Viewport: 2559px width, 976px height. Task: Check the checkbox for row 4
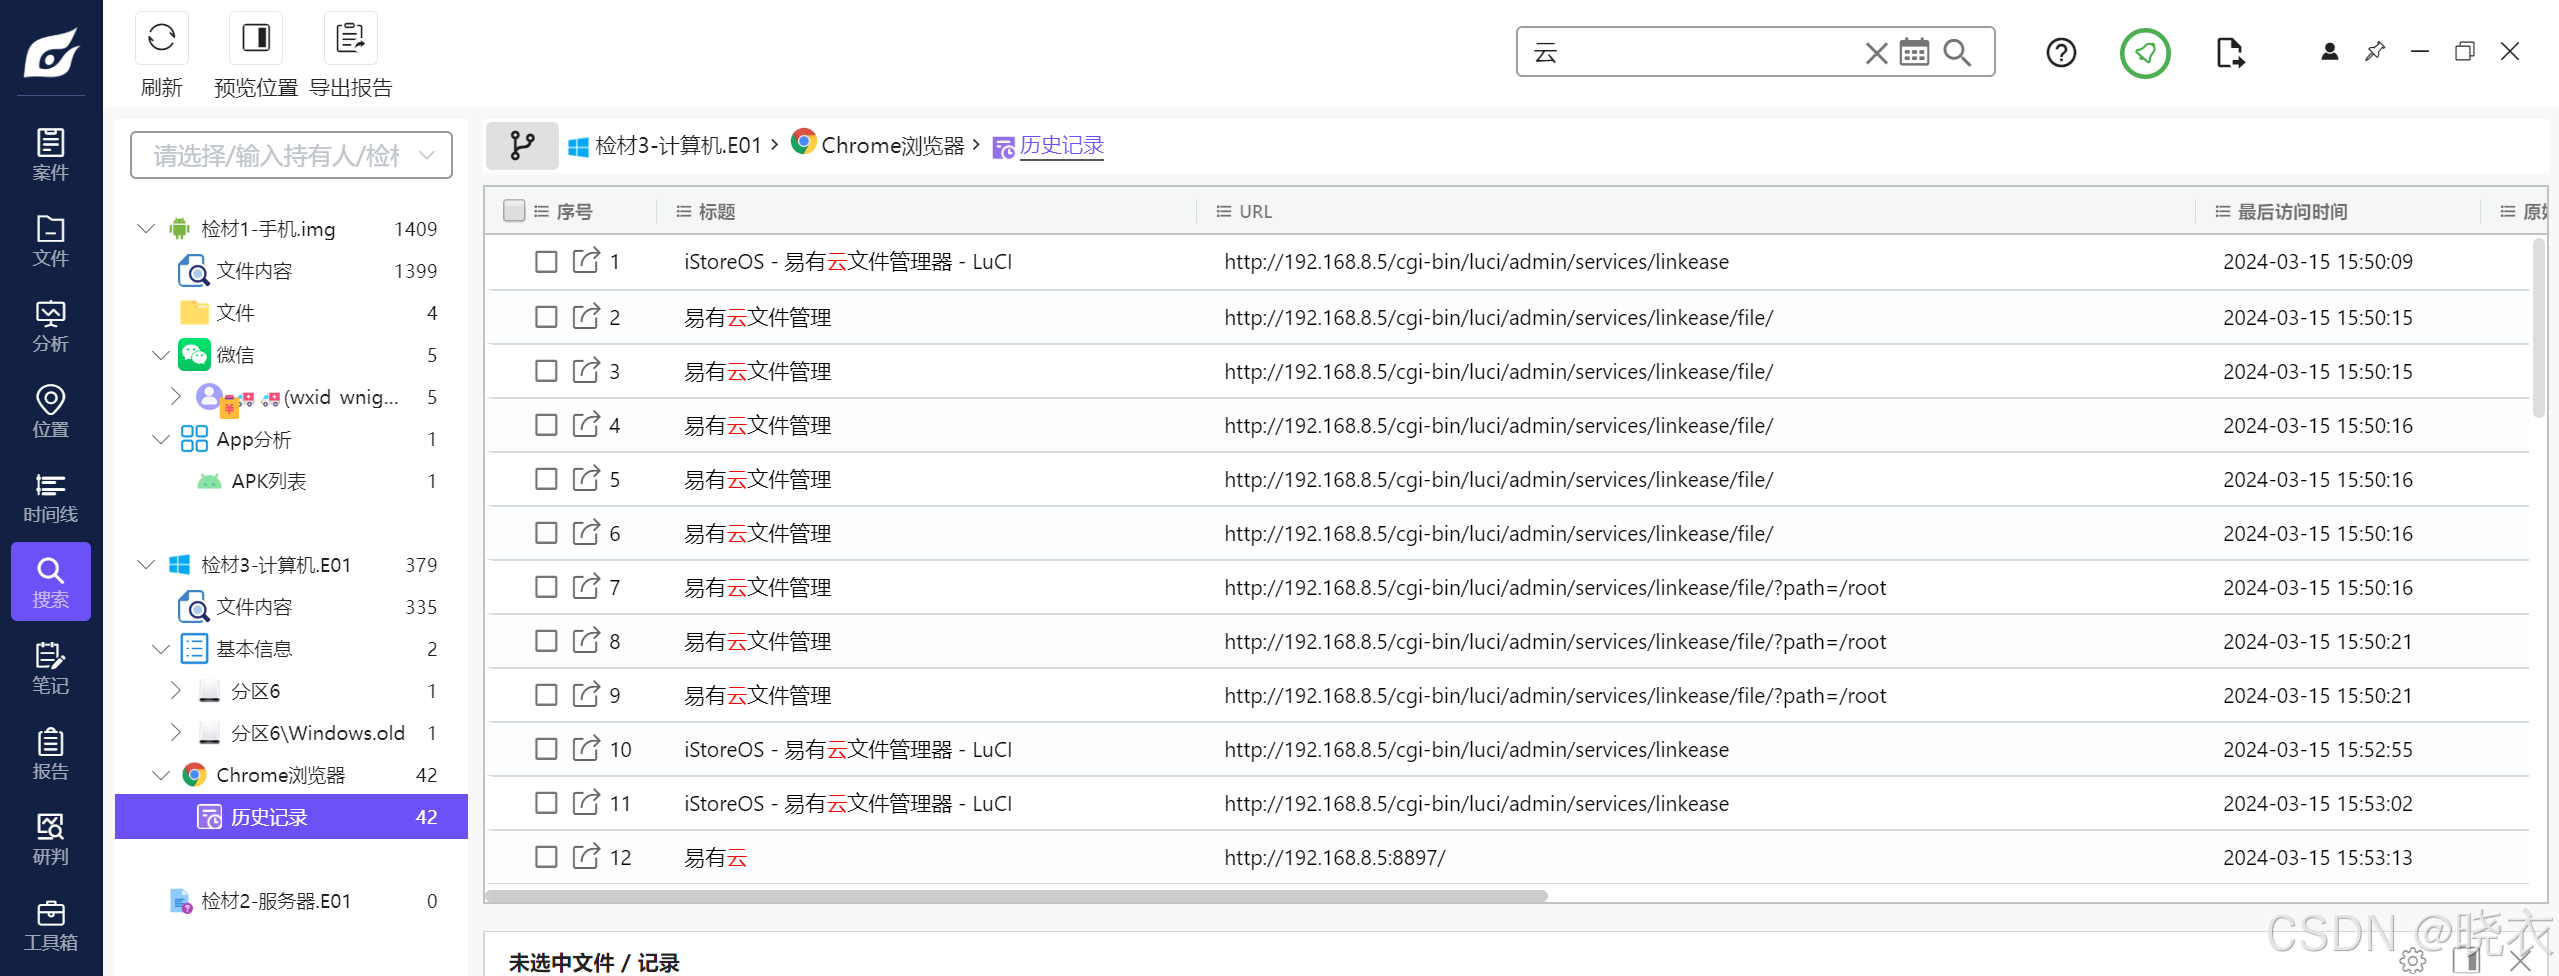[x=546, y=425]
